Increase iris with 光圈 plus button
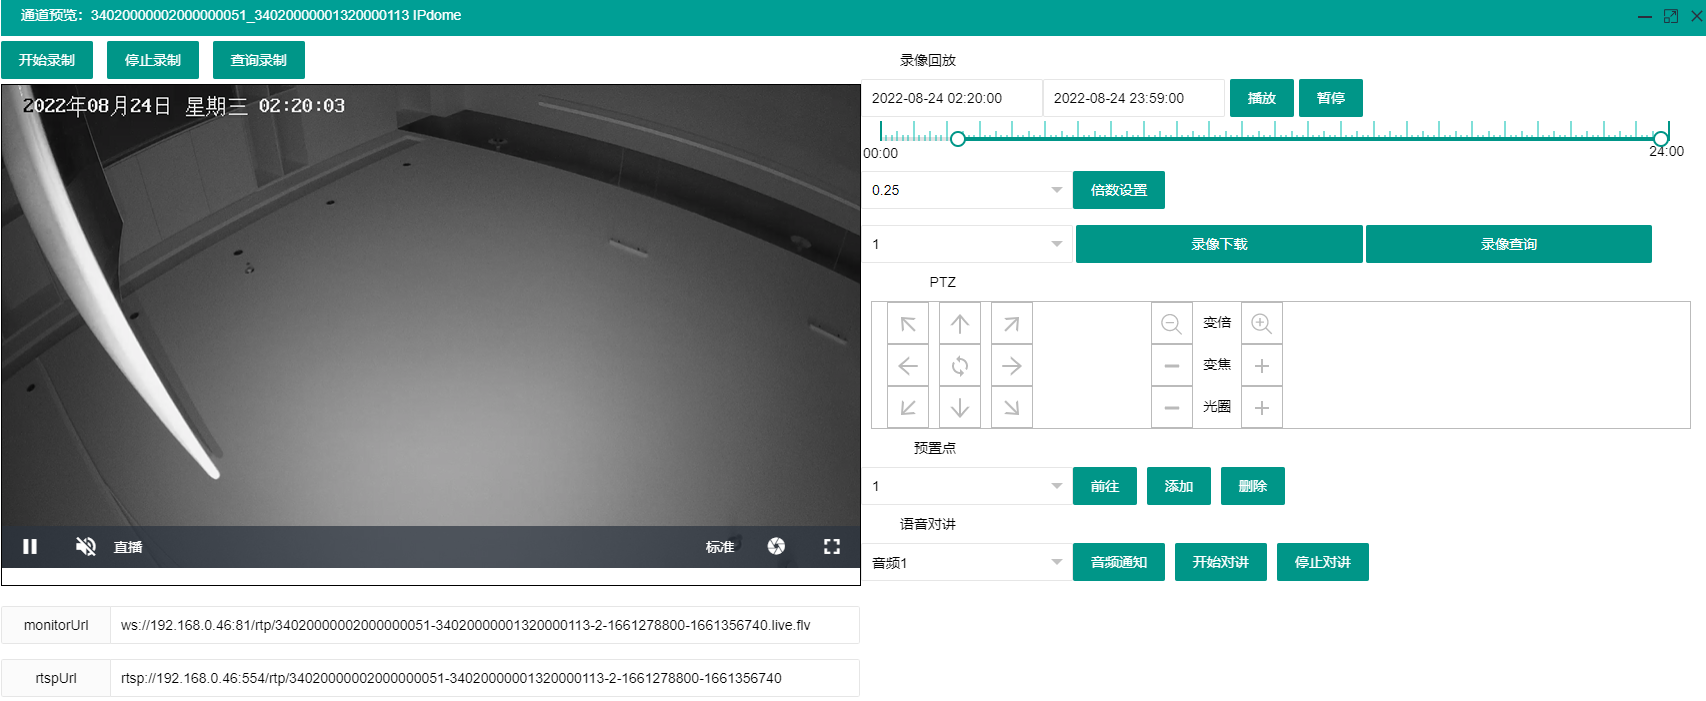 pyautogui.click(x=1262, y=408)
